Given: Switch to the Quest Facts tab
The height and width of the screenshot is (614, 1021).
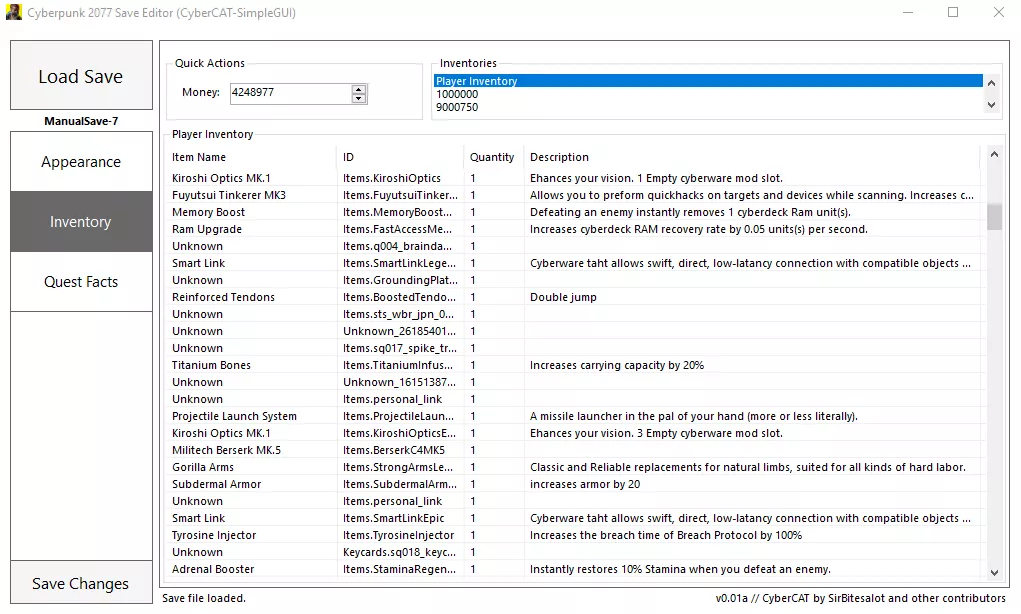Looking at the screenshot, I should point(81,281).
